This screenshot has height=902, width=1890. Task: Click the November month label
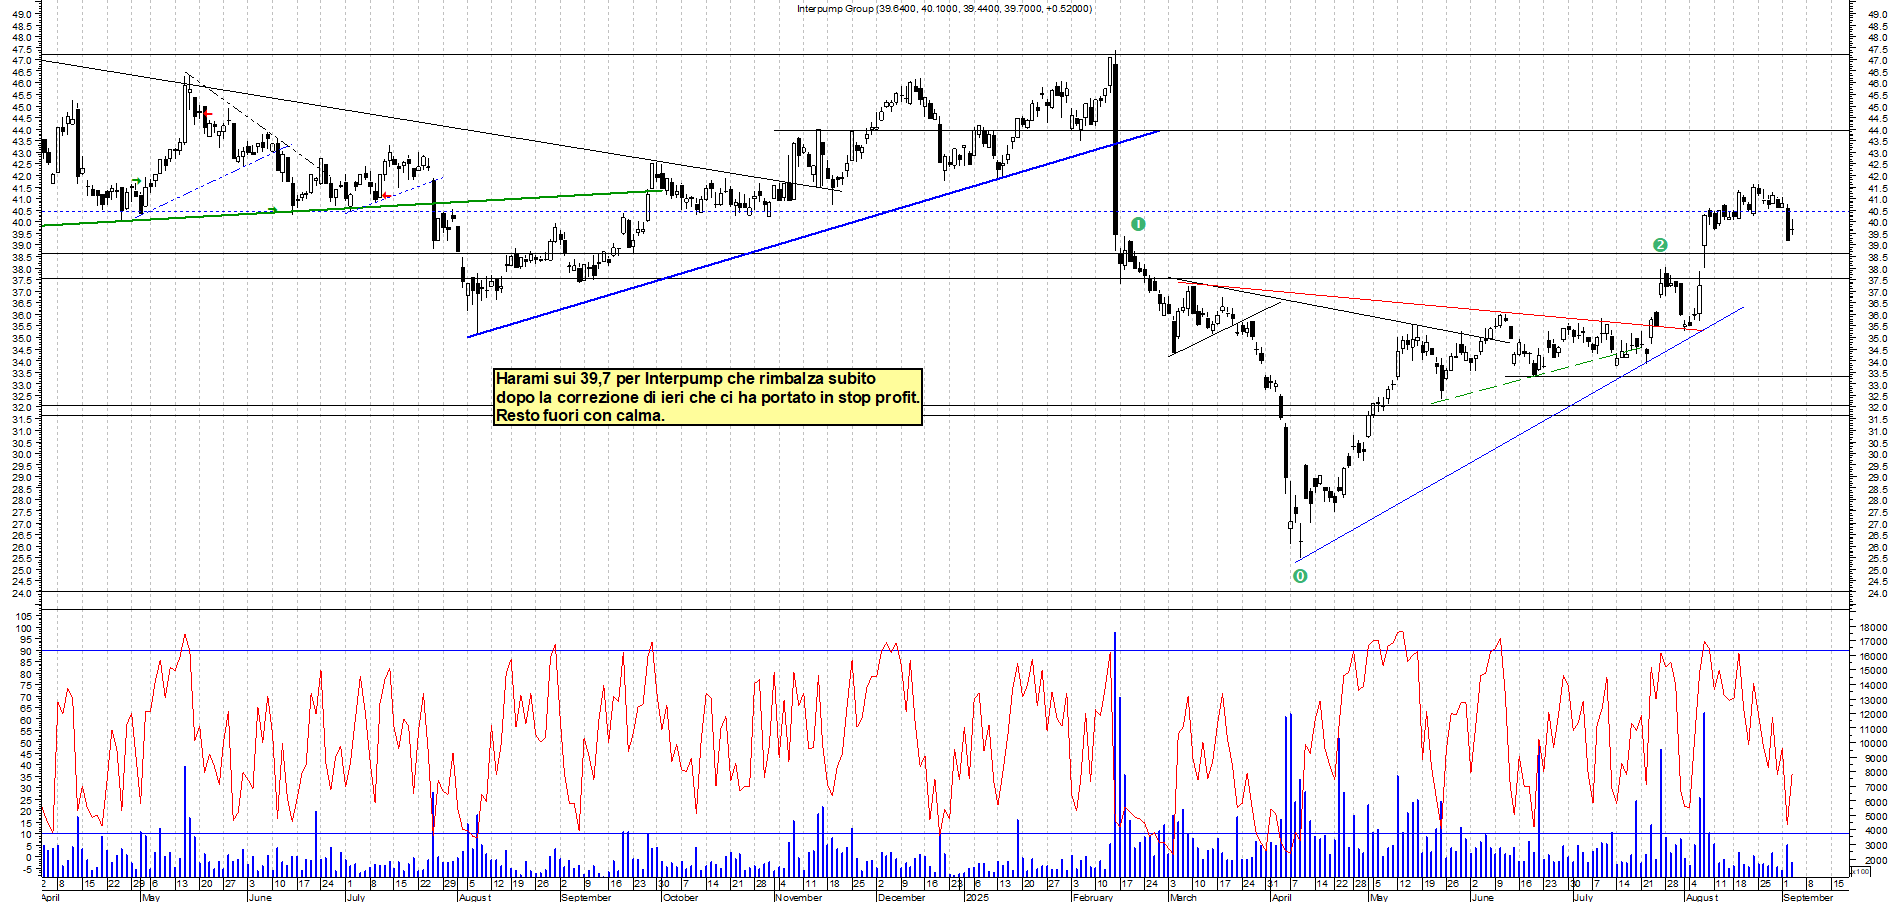799,897
